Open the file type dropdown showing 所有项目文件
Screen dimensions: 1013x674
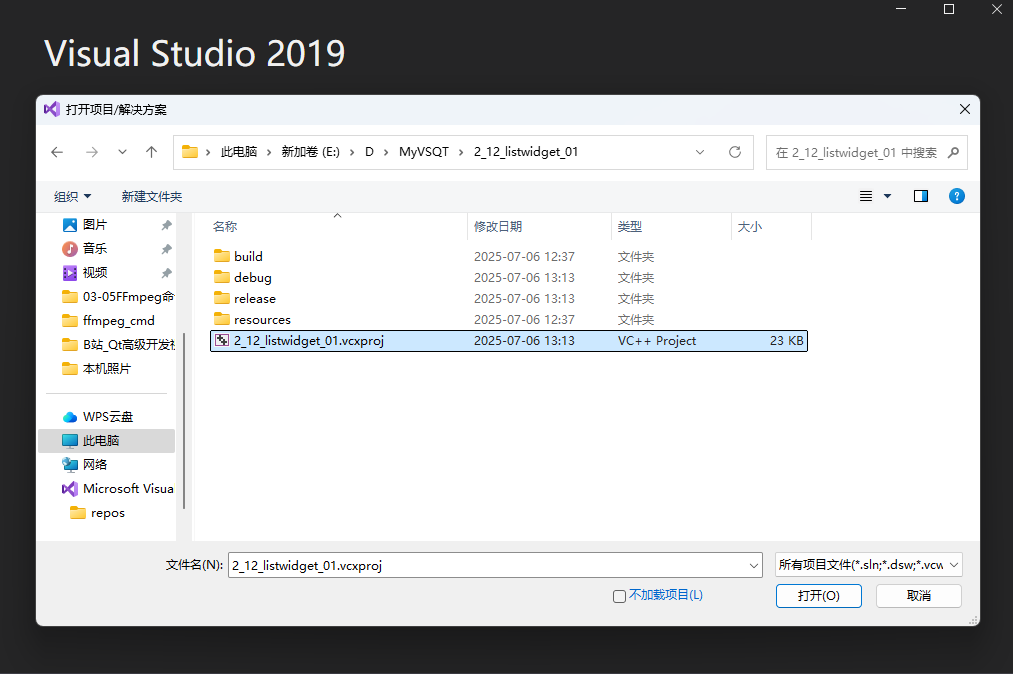(867, 564)
